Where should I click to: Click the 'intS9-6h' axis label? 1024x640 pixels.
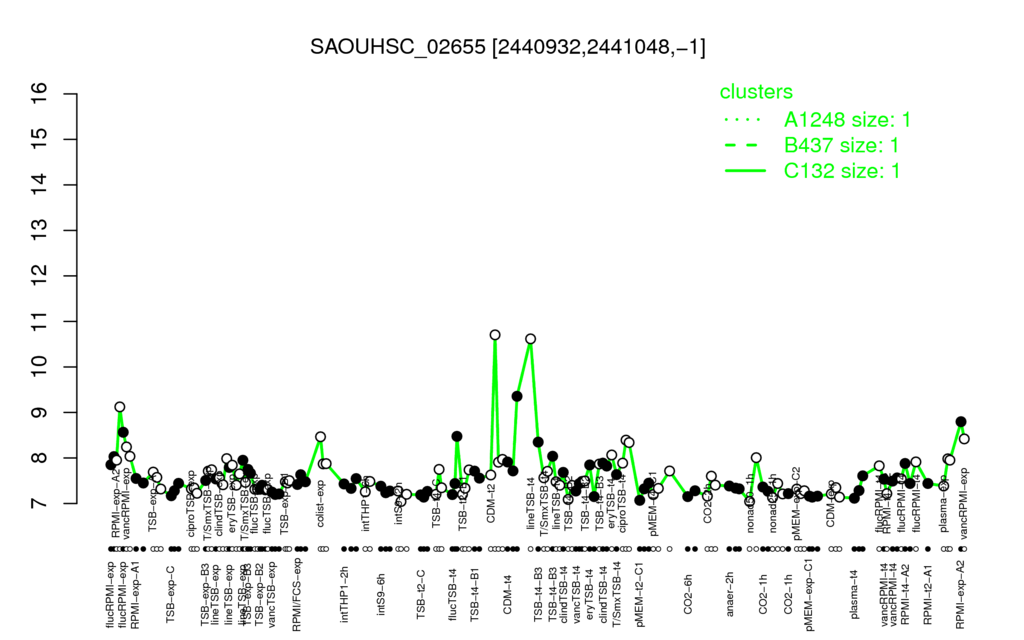coord(381,594)
